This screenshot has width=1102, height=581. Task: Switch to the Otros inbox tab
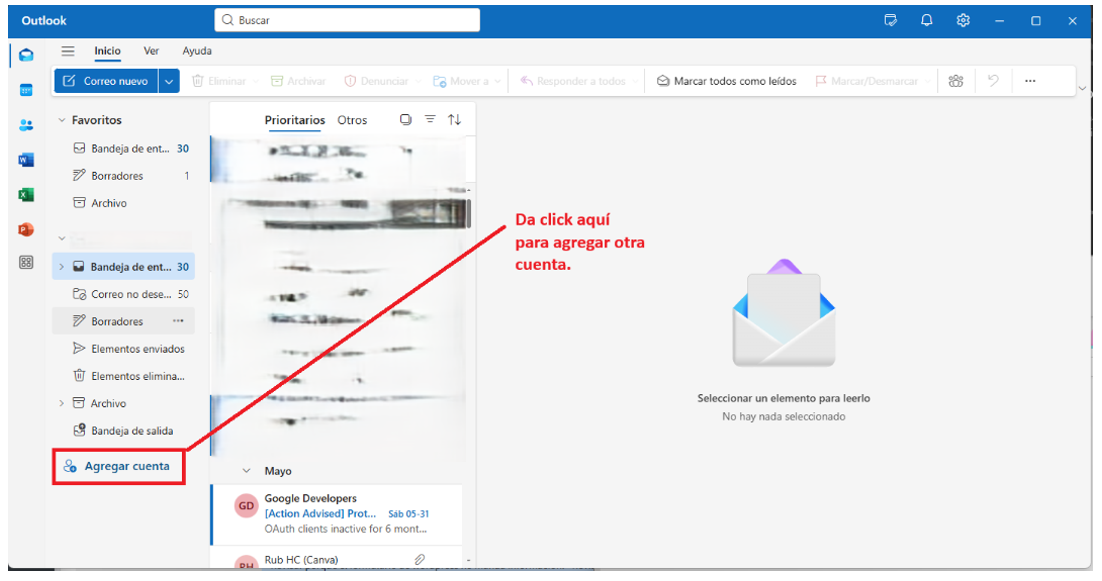[x=352, y=120]
